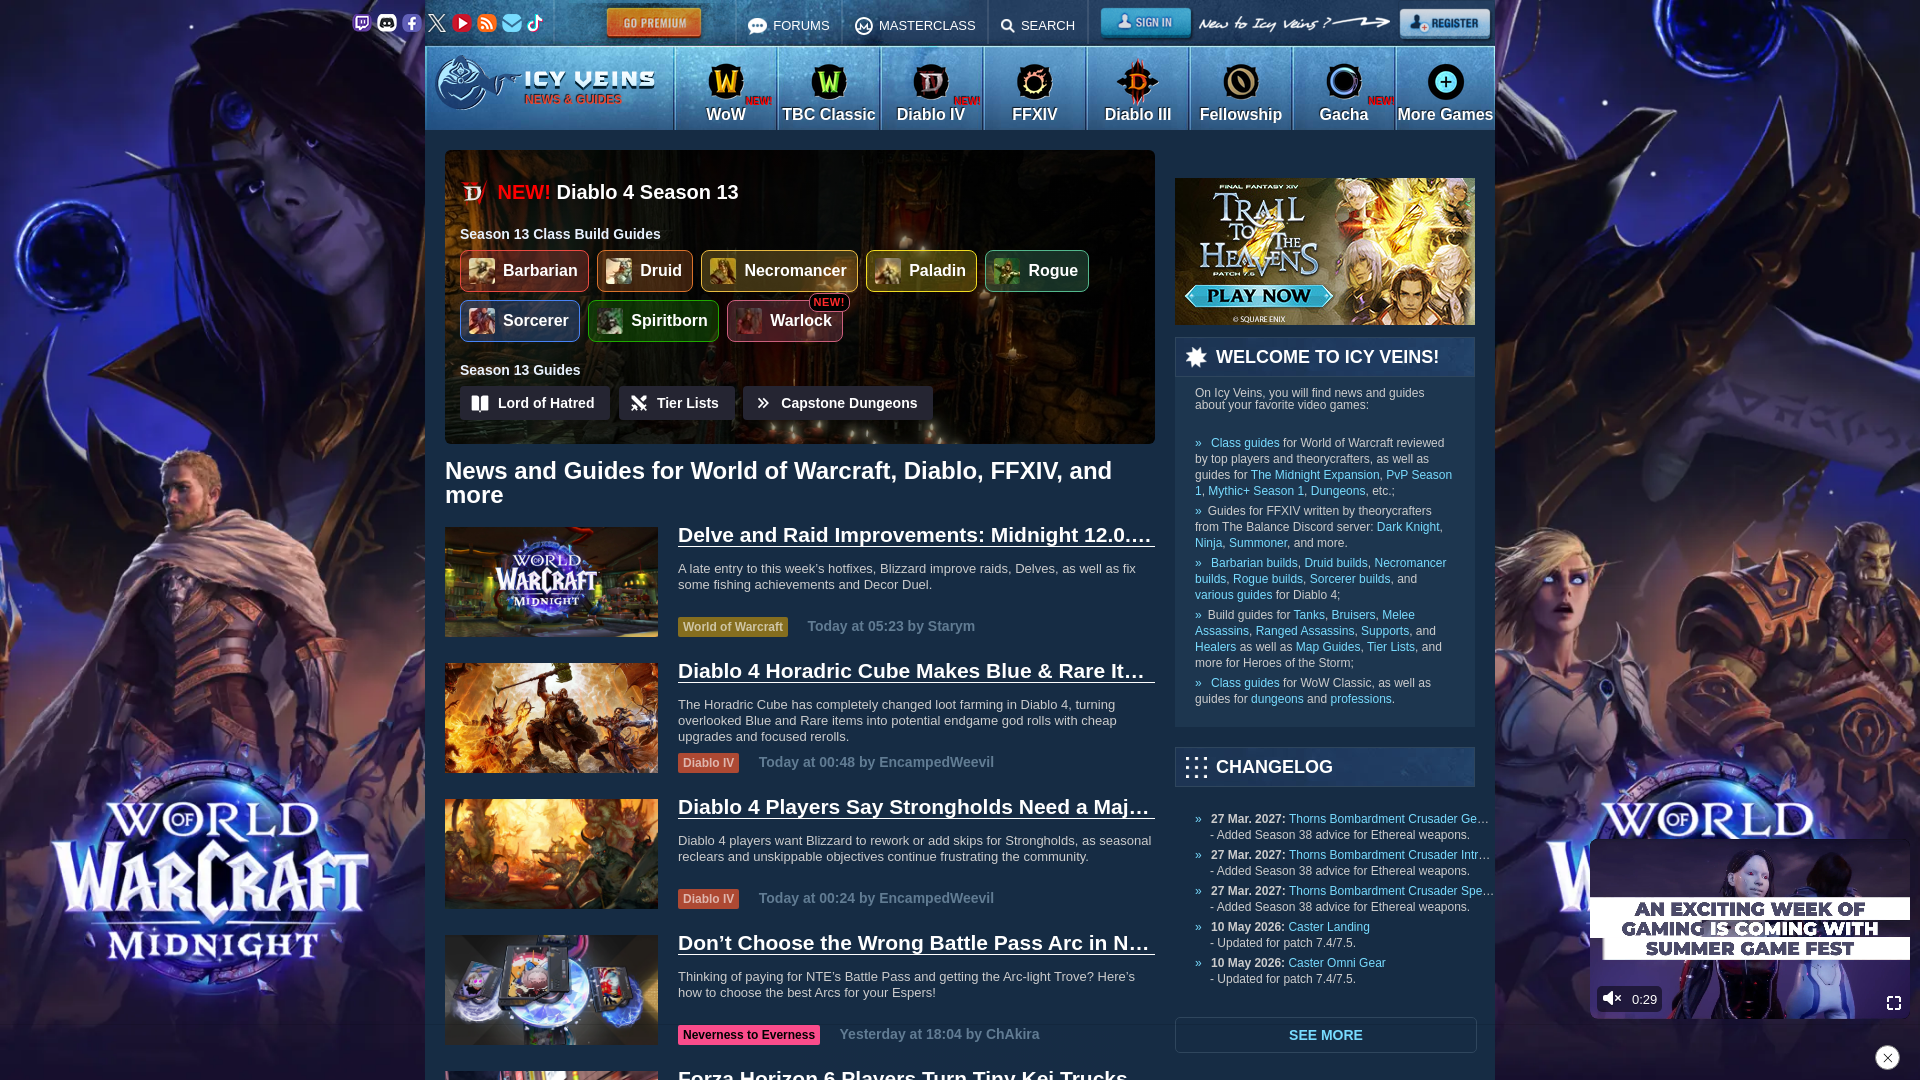Open the Capstone Dungeons guide
Image resolution: width=1920 pixels, height=1080 pixels.
coord(838,403)
